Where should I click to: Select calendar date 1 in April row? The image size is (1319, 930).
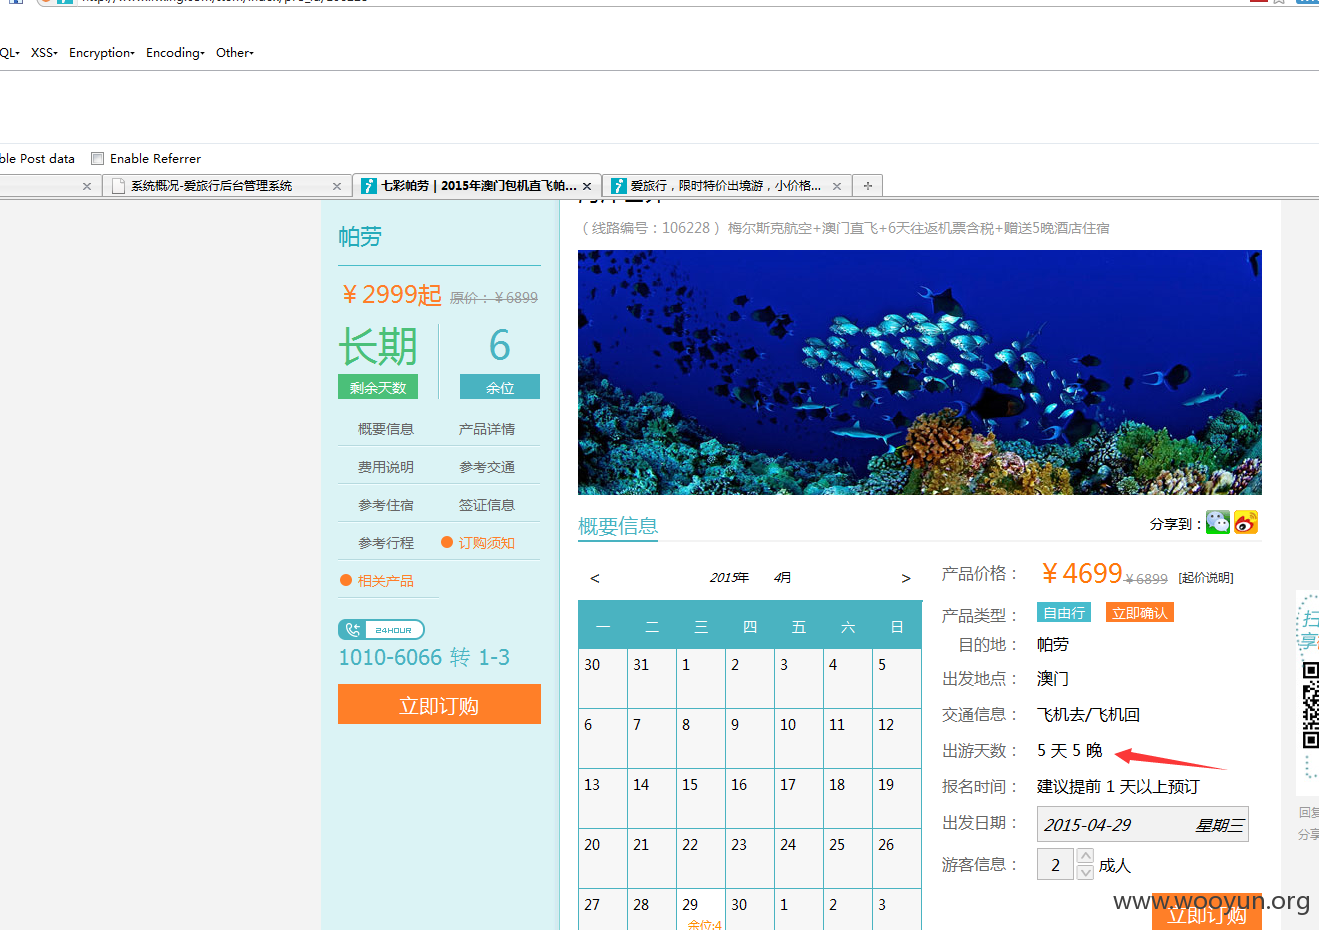[x=701, y=678]
